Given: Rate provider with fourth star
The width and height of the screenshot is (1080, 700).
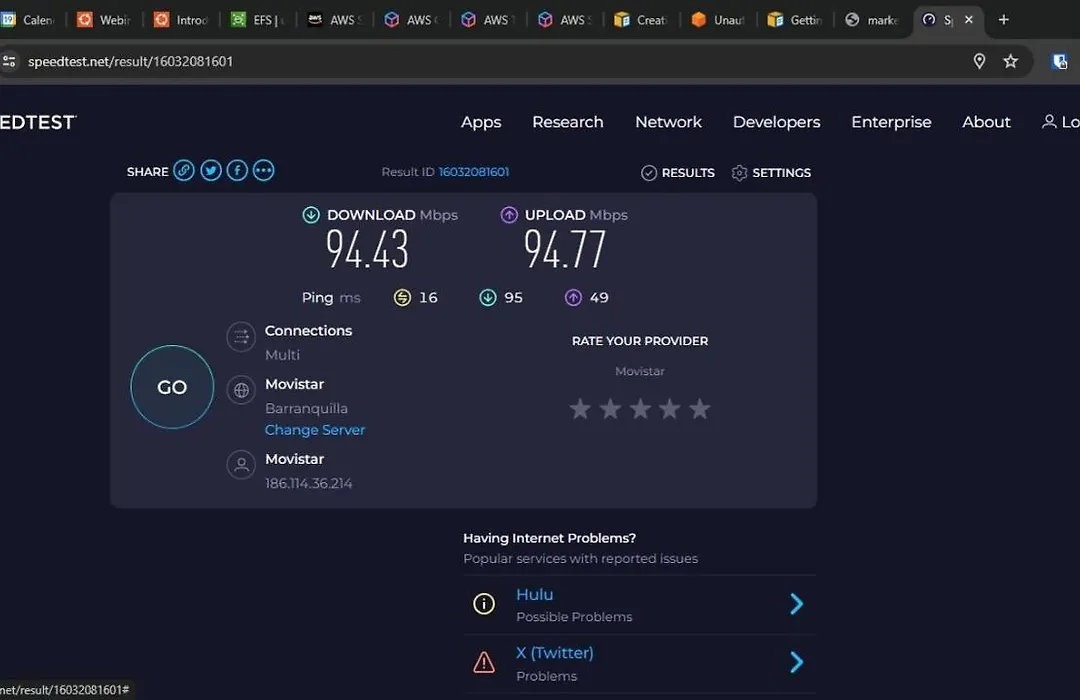Looking at the screenshot, I should click(x=669, y=409).
